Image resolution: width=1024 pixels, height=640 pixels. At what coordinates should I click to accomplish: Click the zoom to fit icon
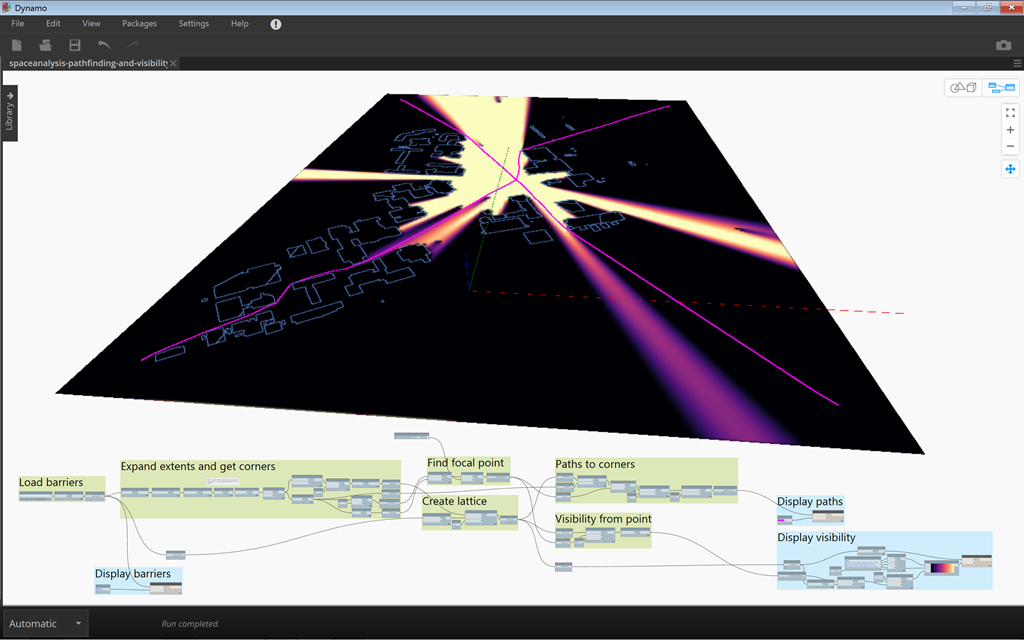(x=1010, y=113)
